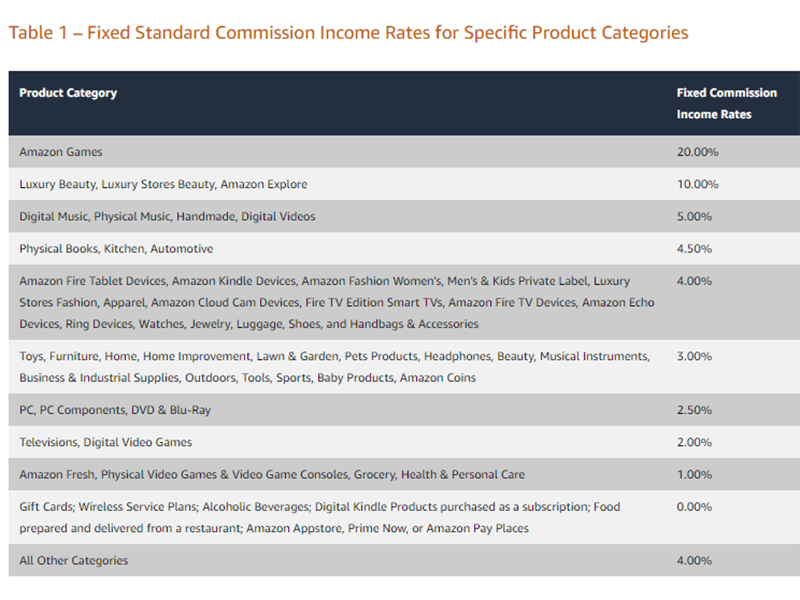This screenshot has height=600, width=800.
Task: Click the 5.00% rate value
Action: [x=694, y=216]
